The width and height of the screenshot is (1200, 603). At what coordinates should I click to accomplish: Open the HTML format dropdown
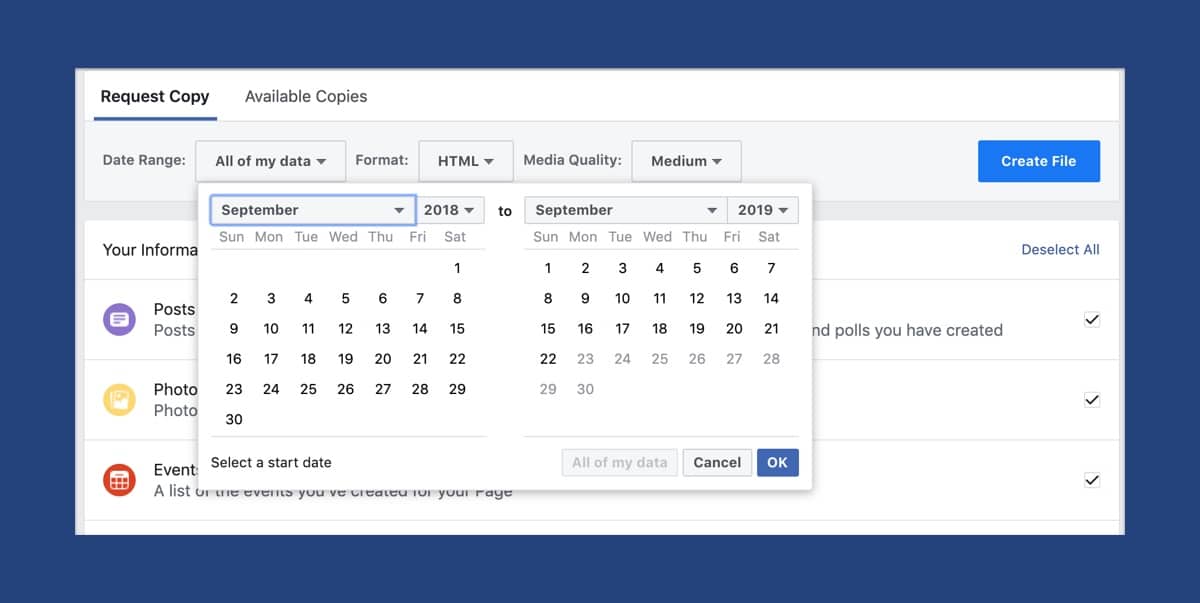coord(466,161)
